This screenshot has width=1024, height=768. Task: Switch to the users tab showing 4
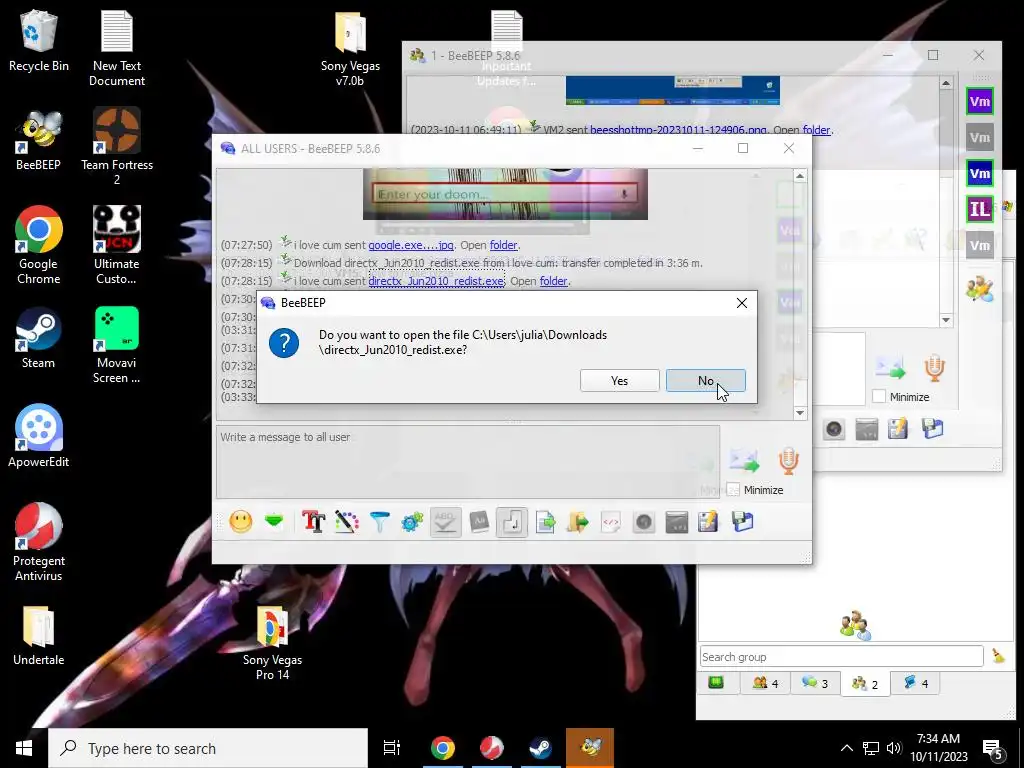pyautogui.click(x=765, y=683)
